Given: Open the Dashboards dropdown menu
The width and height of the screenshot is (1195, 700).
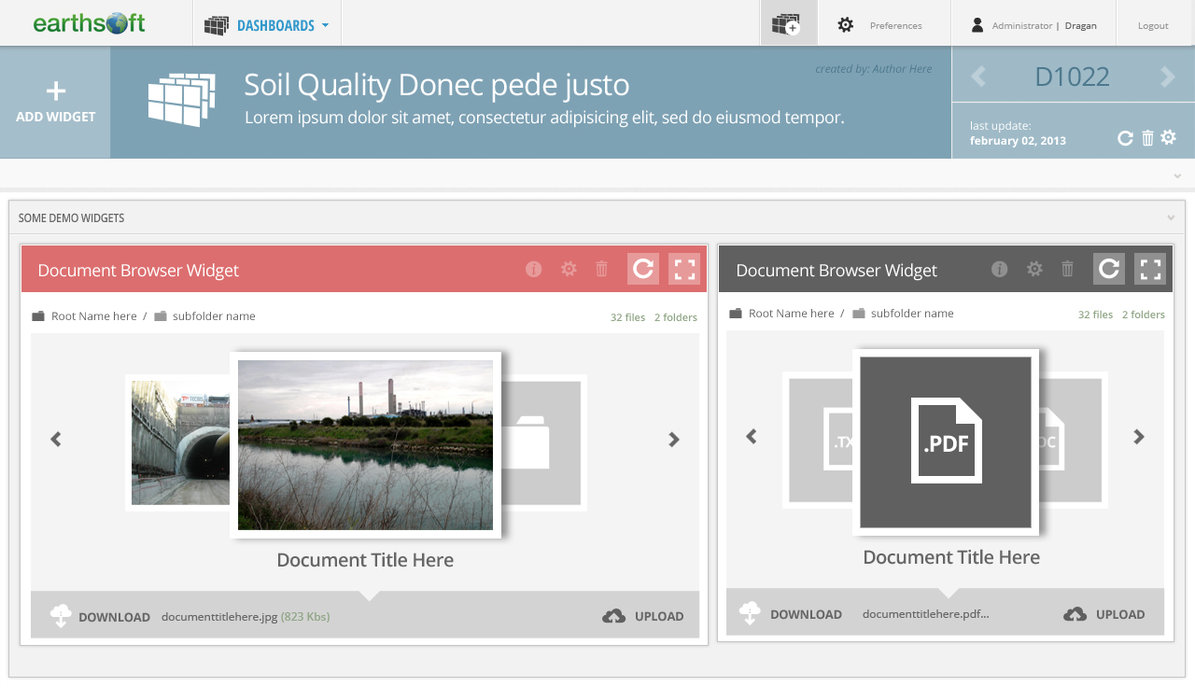Looking at the screenshot, I should [266, 25].
